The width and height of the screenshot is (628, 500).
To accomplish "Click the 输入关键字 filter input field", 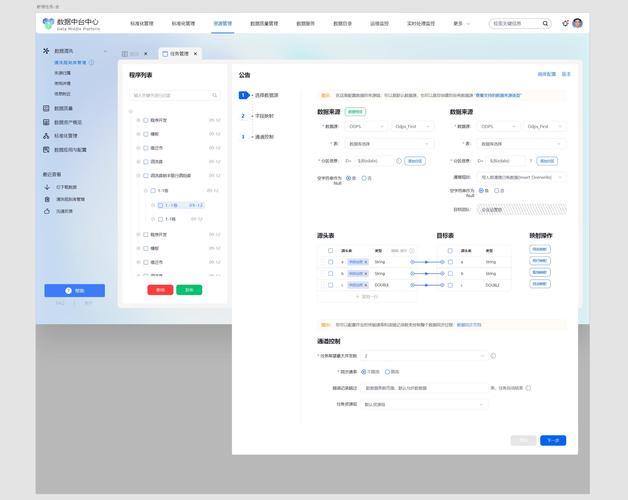I will pos(170,95).
